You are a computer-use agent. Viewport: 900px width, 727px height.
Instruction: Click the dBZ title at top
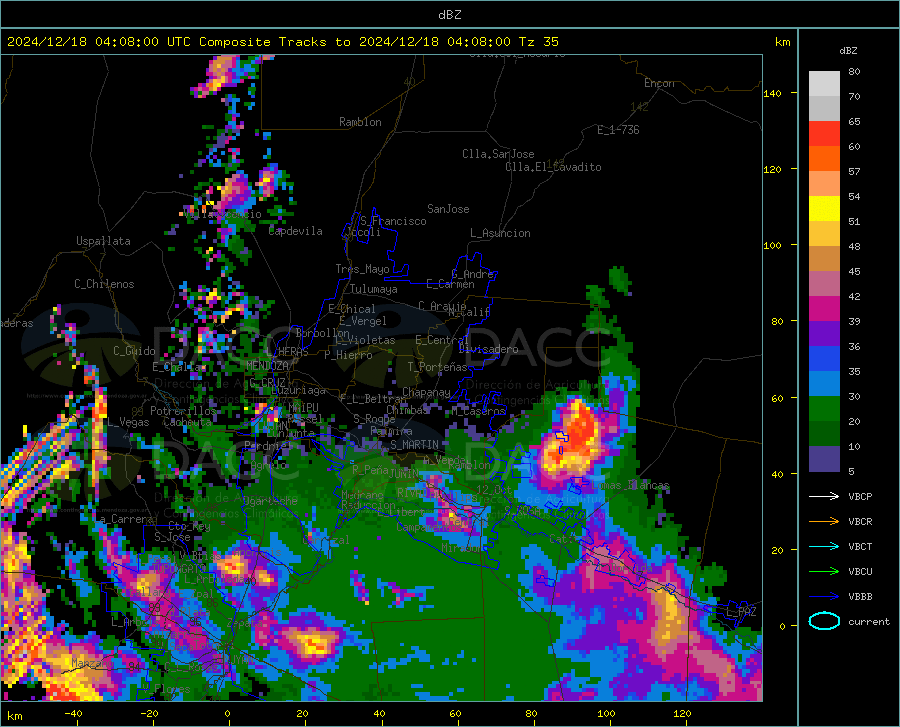(449, 15)
